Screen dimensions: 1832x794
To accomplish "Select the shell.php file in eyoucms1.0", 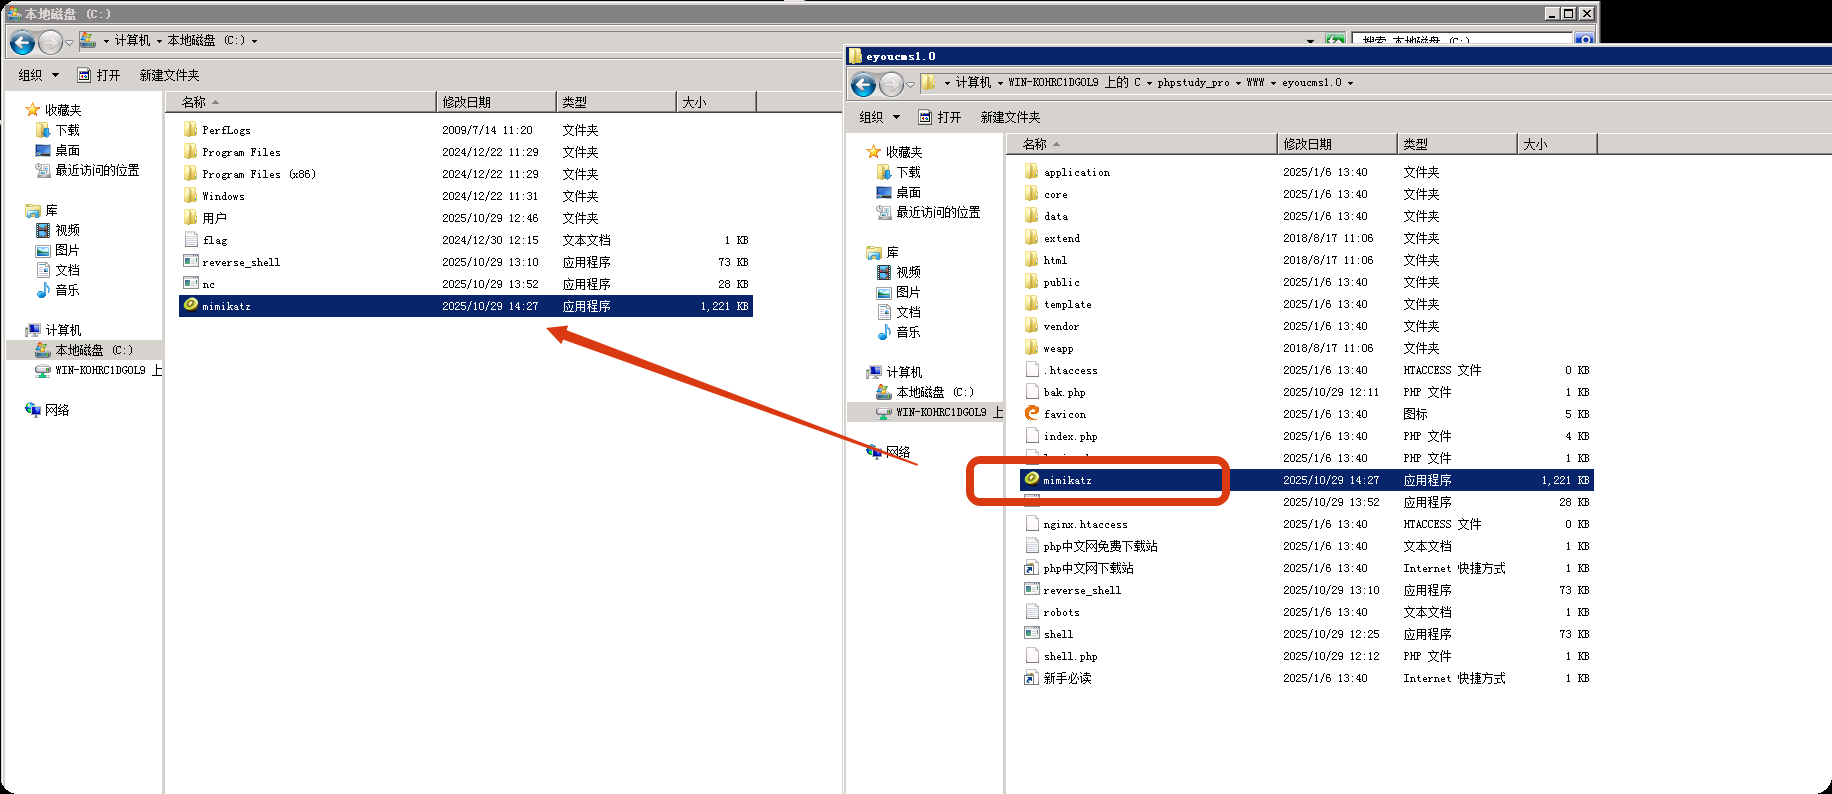I will (1070, 656).
